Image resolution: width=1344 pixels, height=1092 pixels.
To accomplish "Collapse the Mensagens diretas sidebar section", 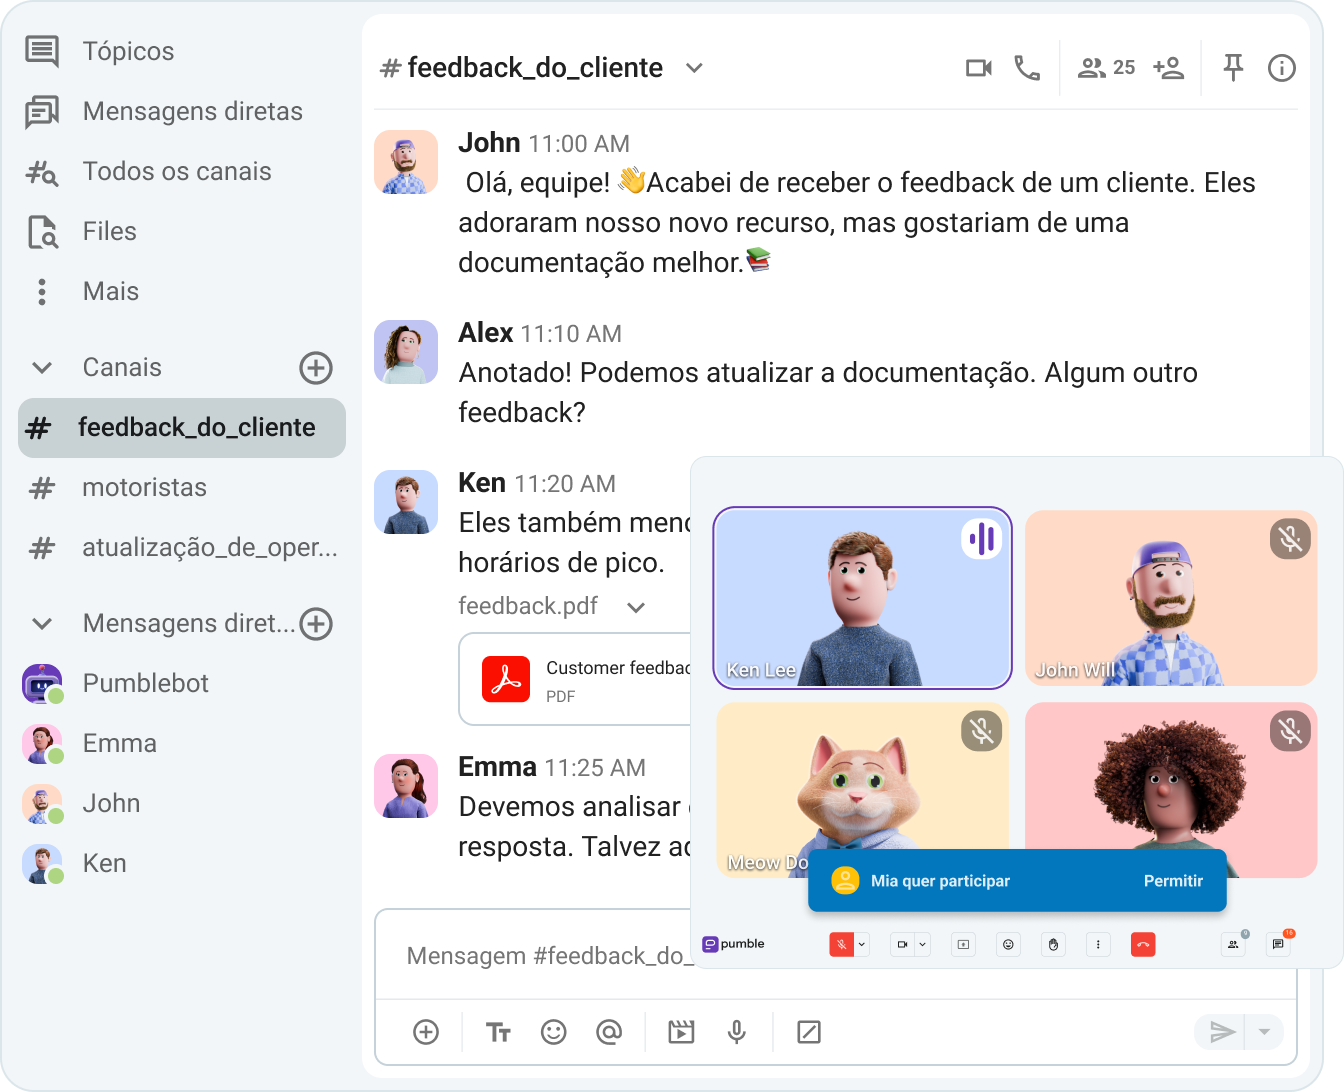I will [42, 624].
